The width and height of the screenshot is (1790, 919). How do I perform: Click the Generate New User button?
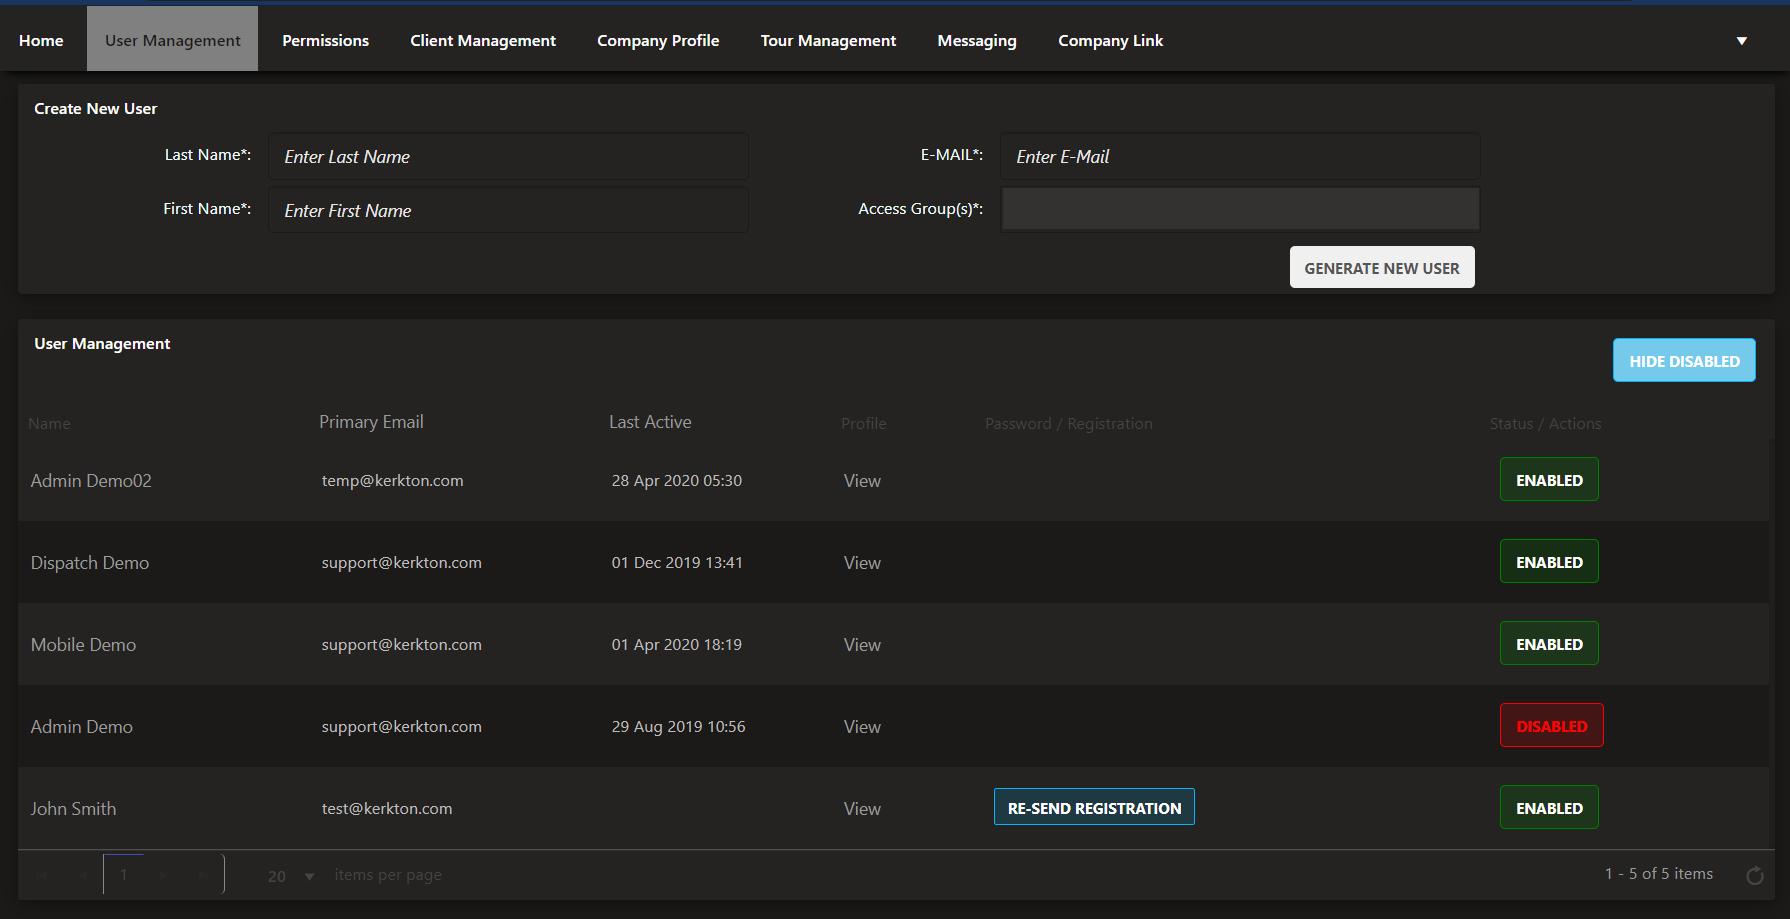1381,268
